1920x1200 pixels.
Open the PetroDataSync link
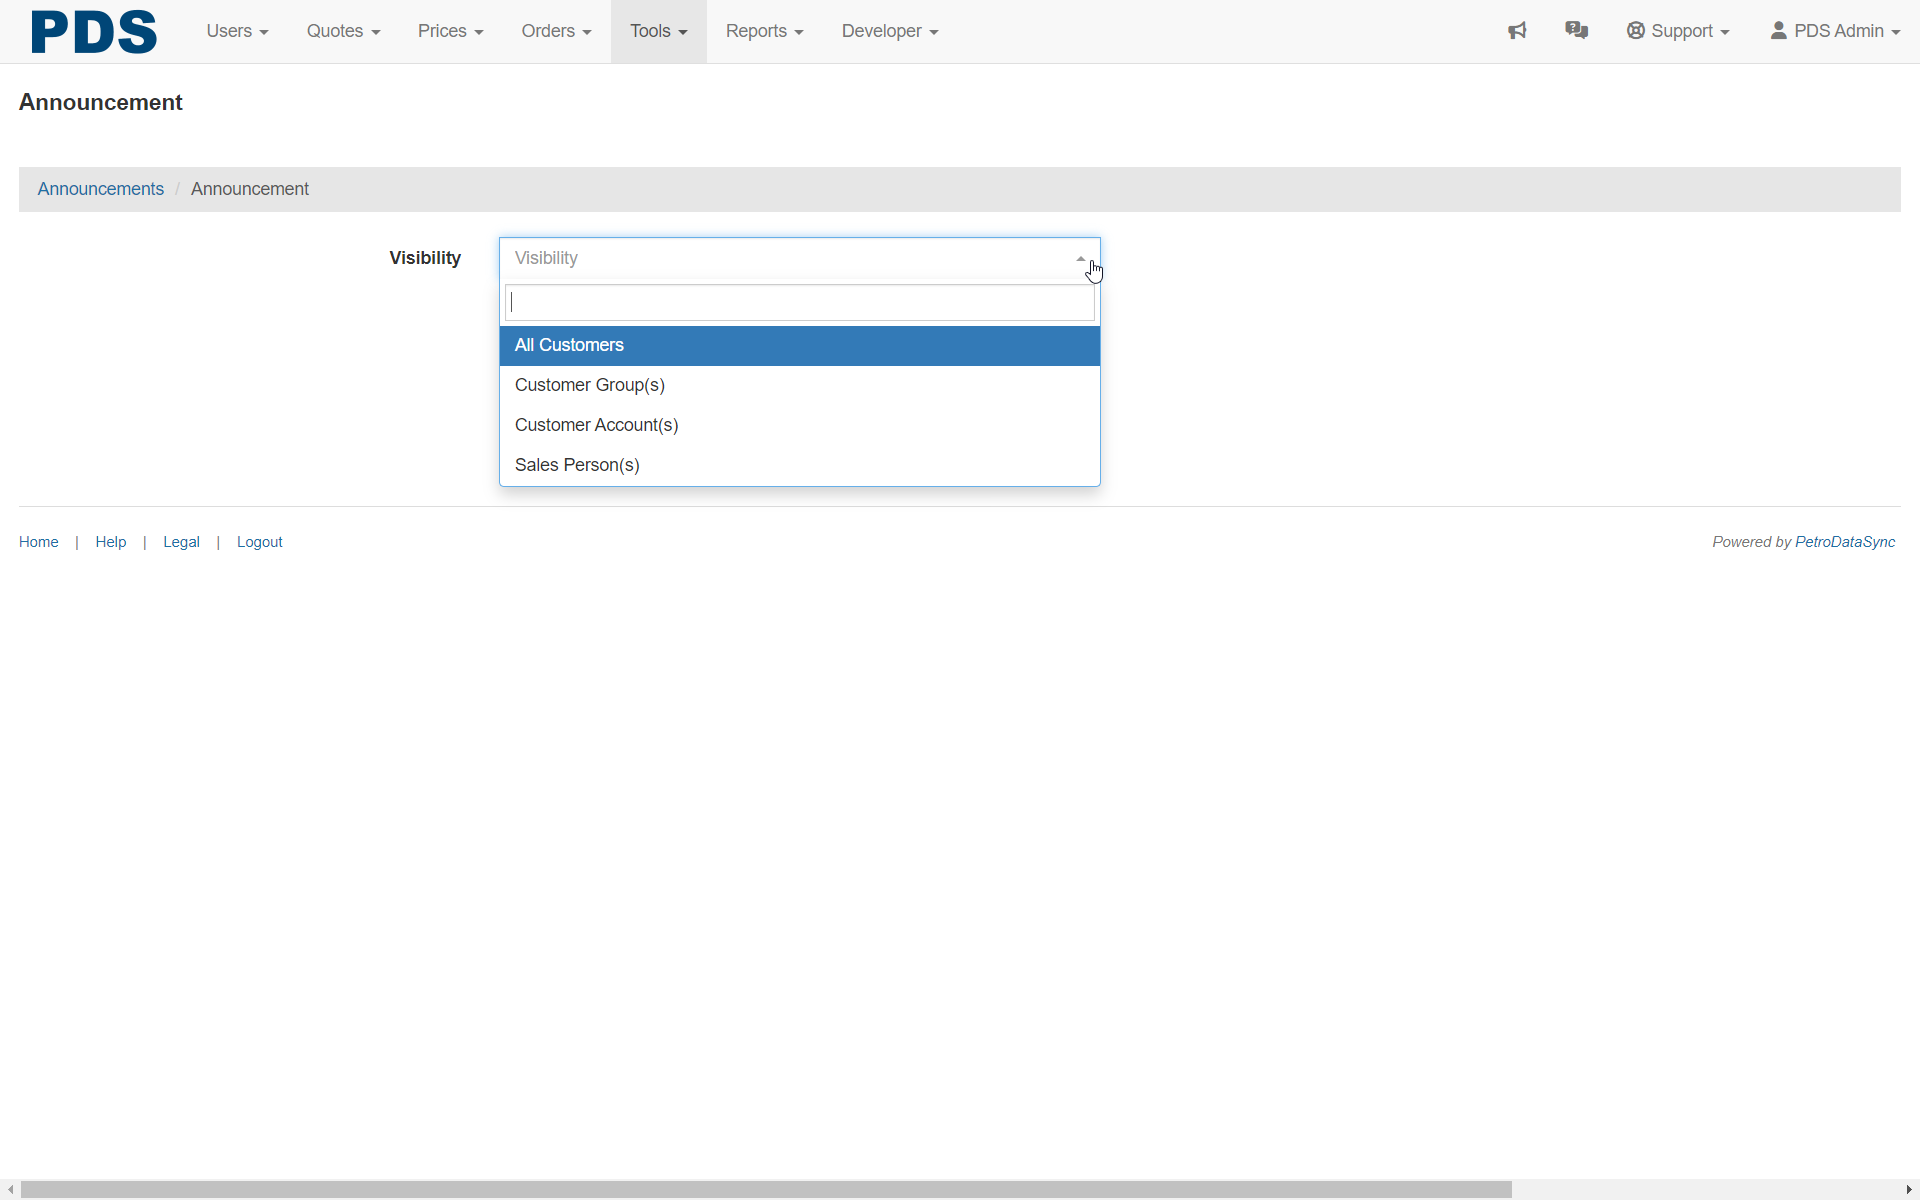coord(1845,542)
